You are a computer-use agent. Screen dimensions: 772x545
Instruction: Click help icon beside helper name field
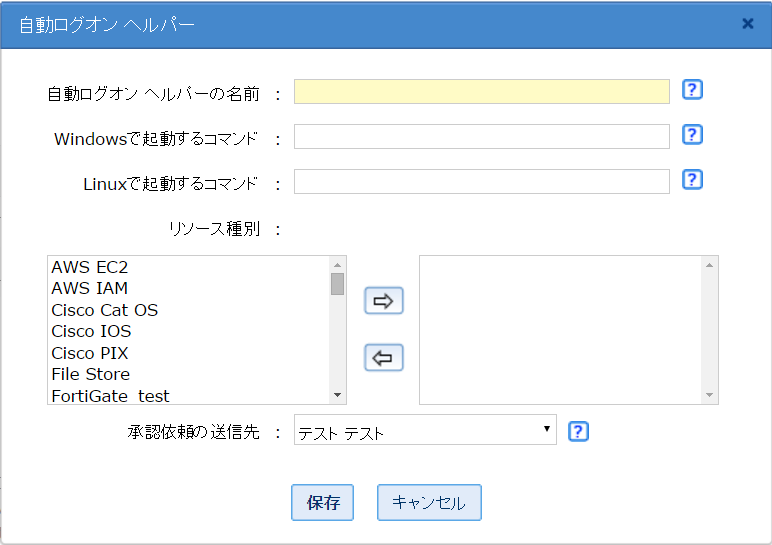click(692, 90)
